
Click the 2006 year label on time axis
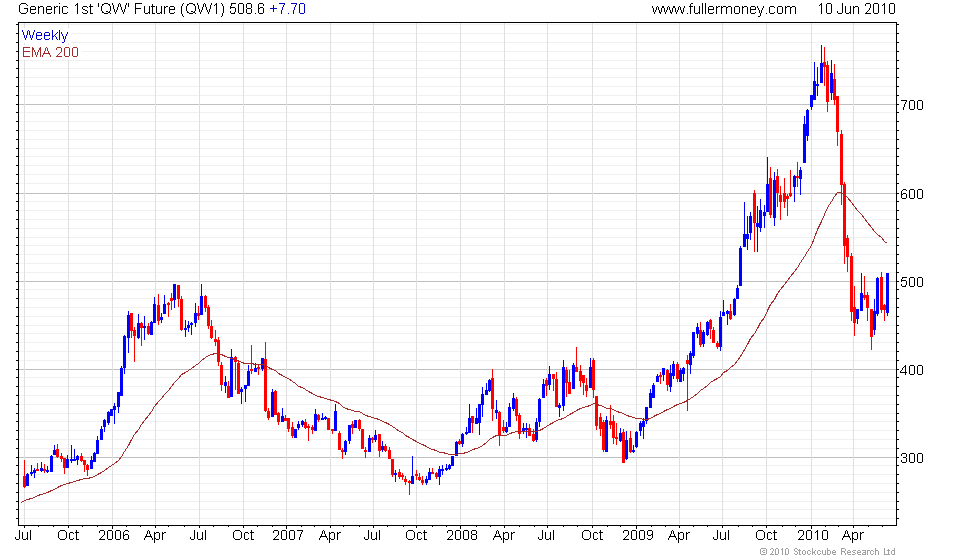(114, 536)
